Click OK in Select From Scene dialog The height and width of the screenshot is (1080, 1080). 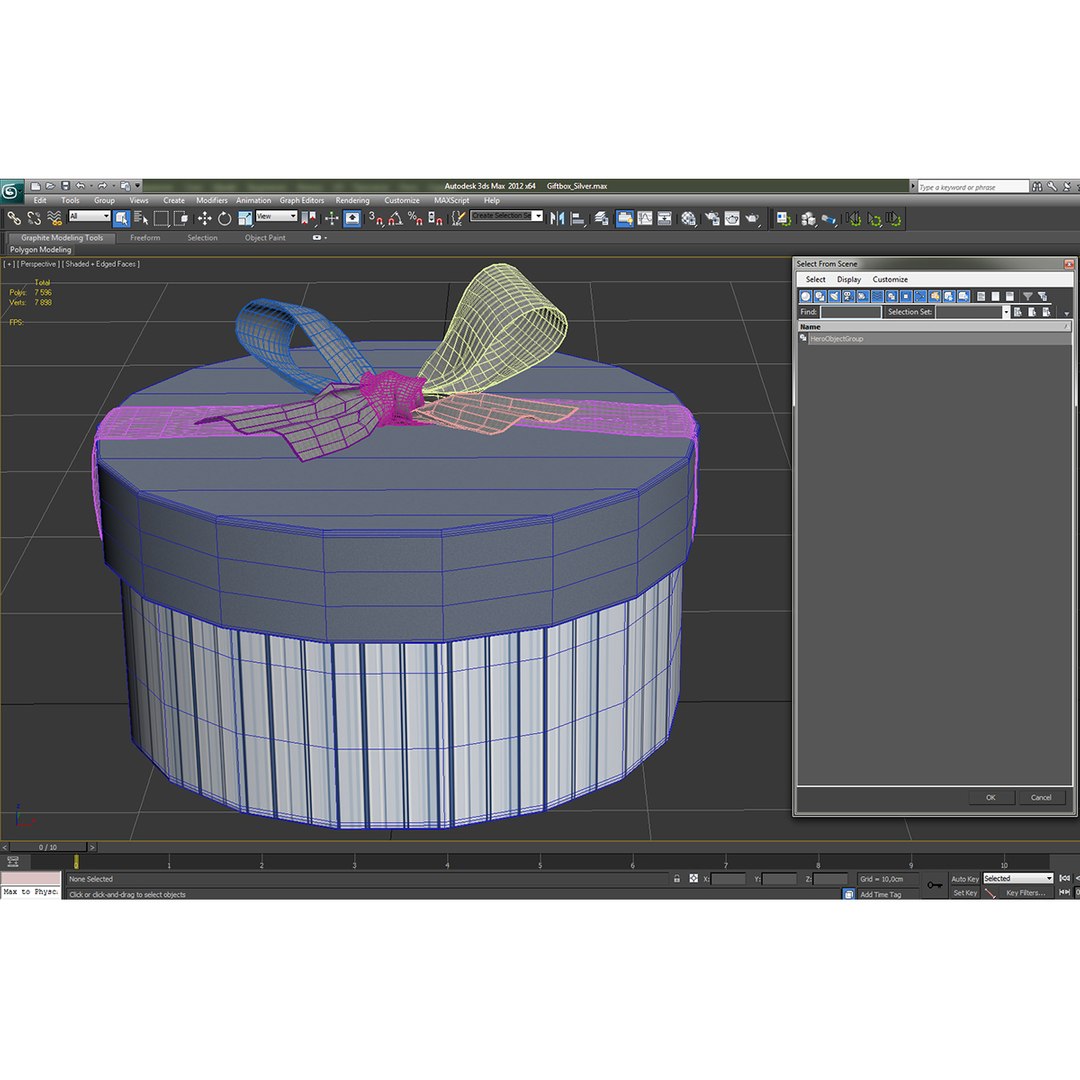990,798
